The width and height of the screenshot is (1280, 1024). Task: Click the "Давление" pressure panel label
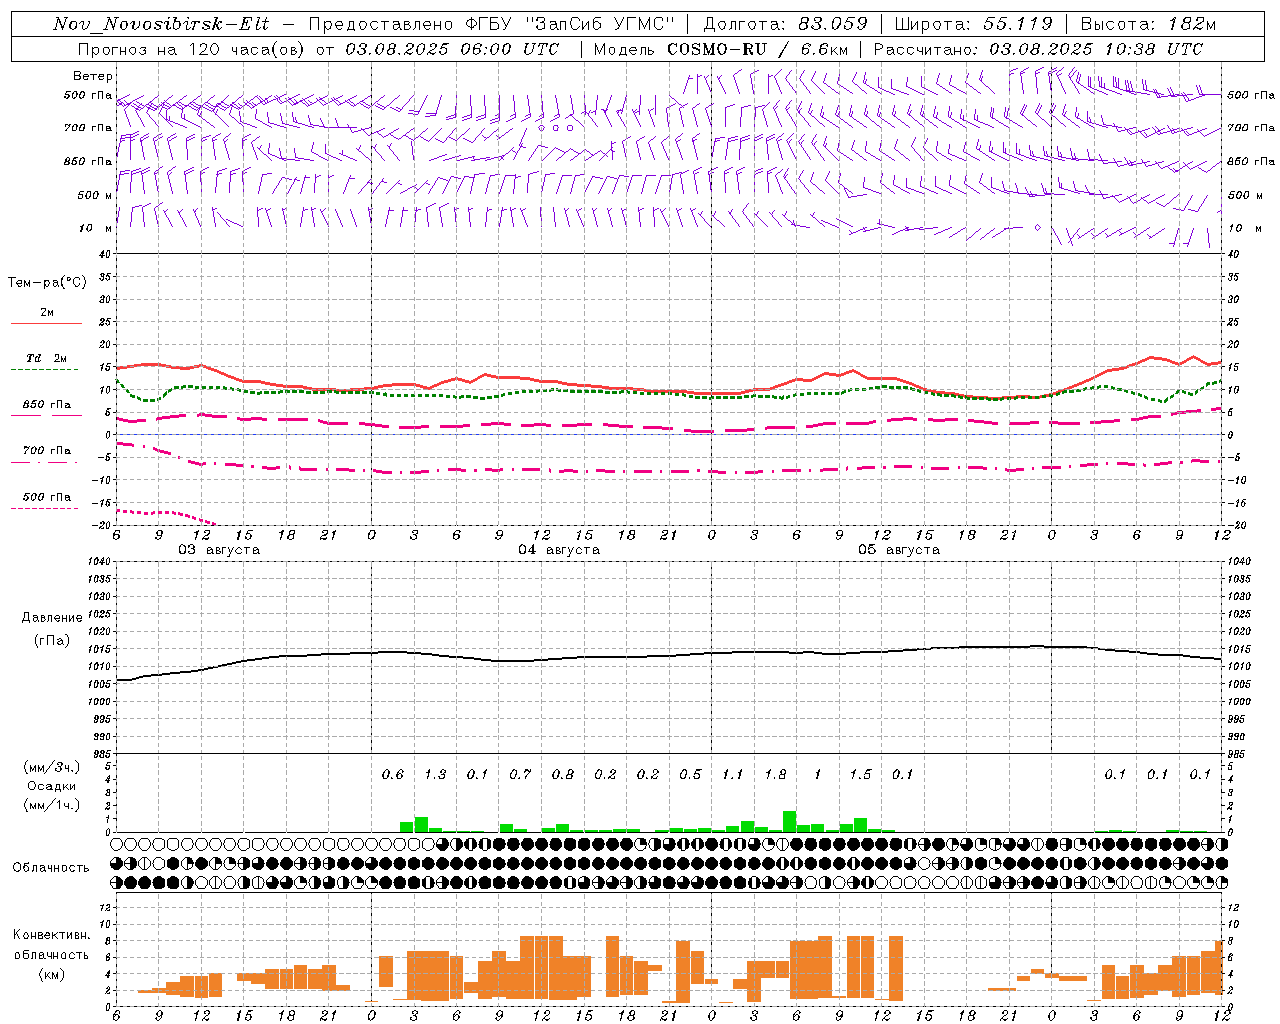pos(52,618)
